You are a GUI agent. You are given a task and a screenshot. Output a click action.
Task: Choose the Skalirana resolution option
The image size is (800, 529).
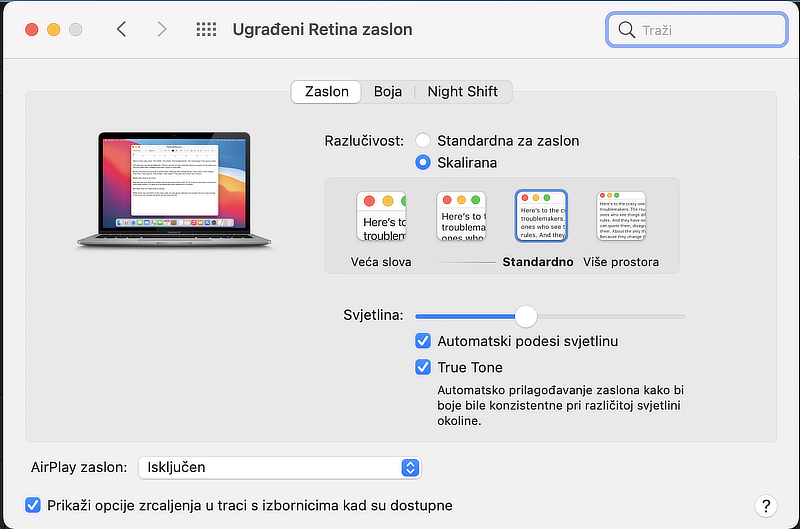[x=423, y=162]
